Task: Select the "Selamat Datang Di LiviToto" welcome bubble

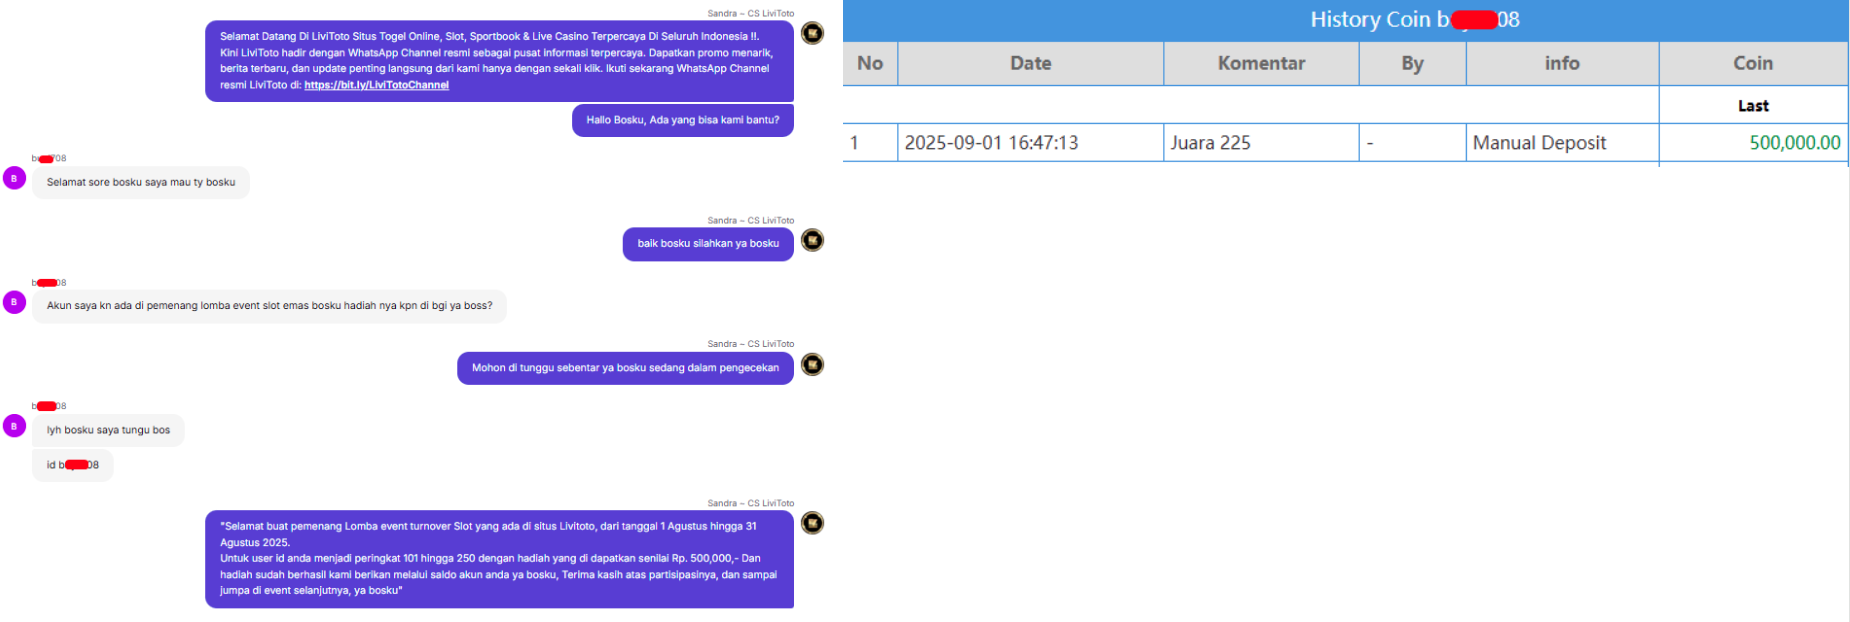Action: [x=499, y=61]
